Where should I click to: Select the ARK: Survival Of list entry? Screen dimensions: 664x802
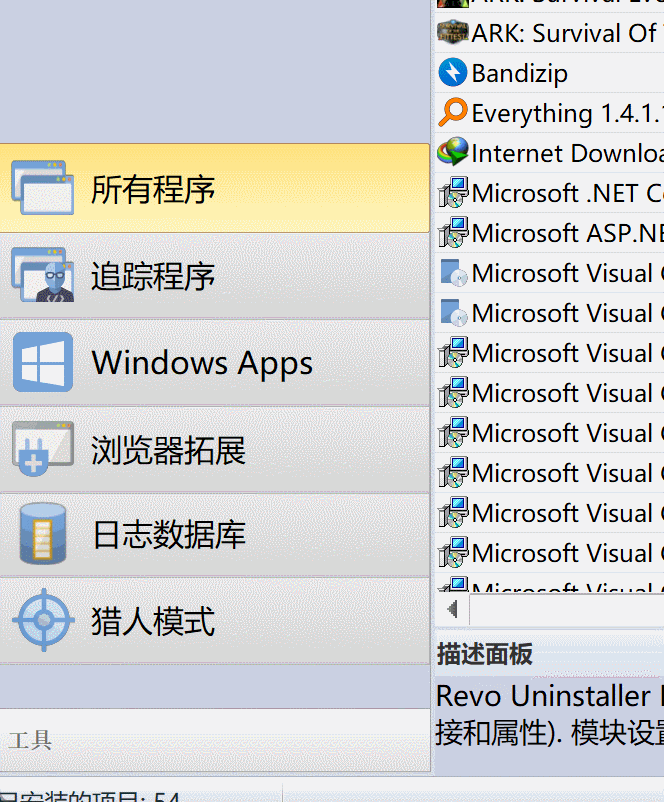[x=549, y=33]
